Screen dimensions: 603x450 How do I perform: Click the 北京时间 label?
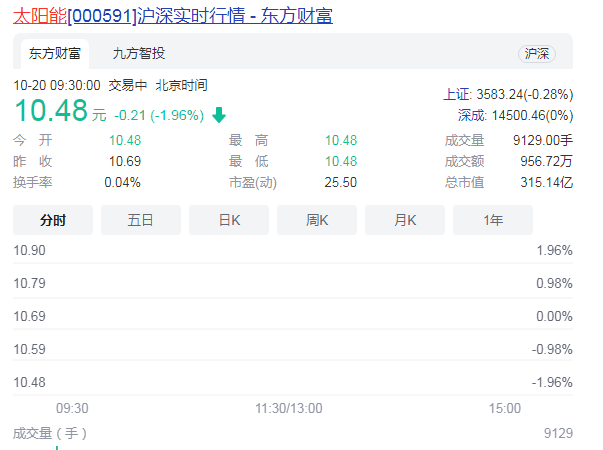(x=182, y=85)
